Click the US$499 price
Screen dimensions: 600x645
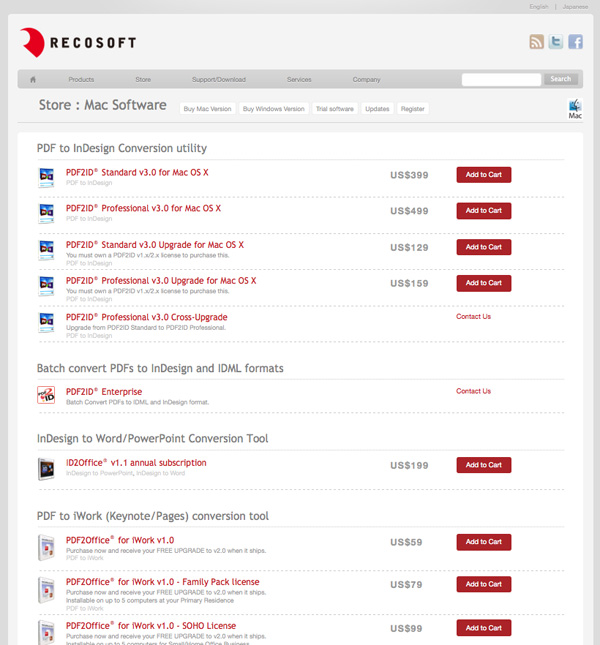pyautogui.click(x=409, y=211)
